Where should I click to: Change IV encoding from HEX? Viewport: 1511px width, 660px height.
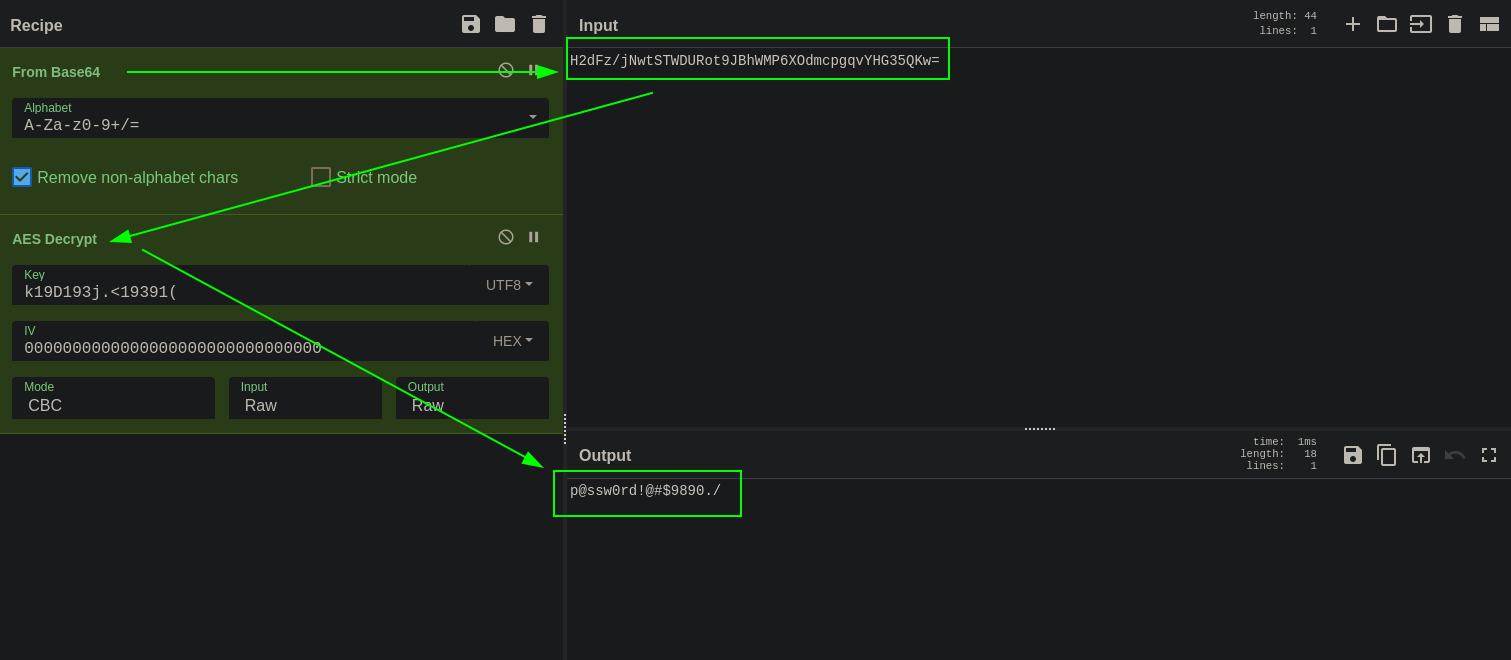513,341
